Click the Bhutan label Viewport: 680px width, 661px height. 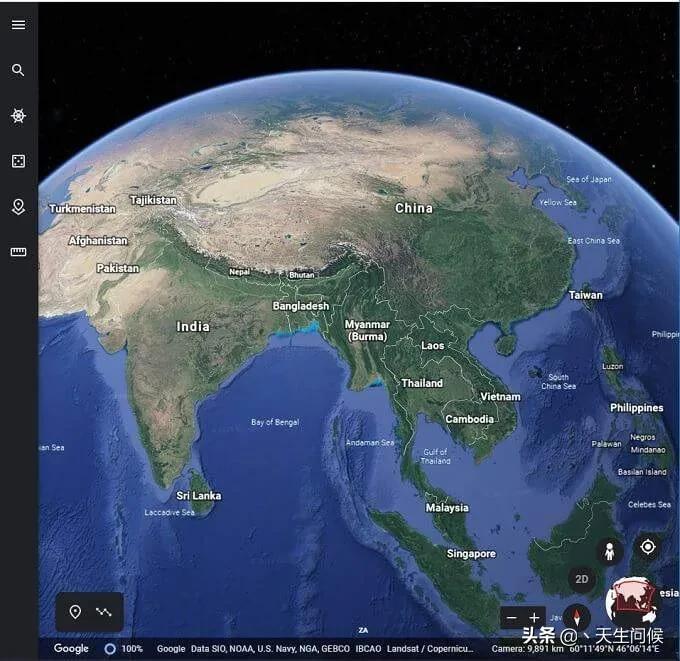click(x=302, y=275)
